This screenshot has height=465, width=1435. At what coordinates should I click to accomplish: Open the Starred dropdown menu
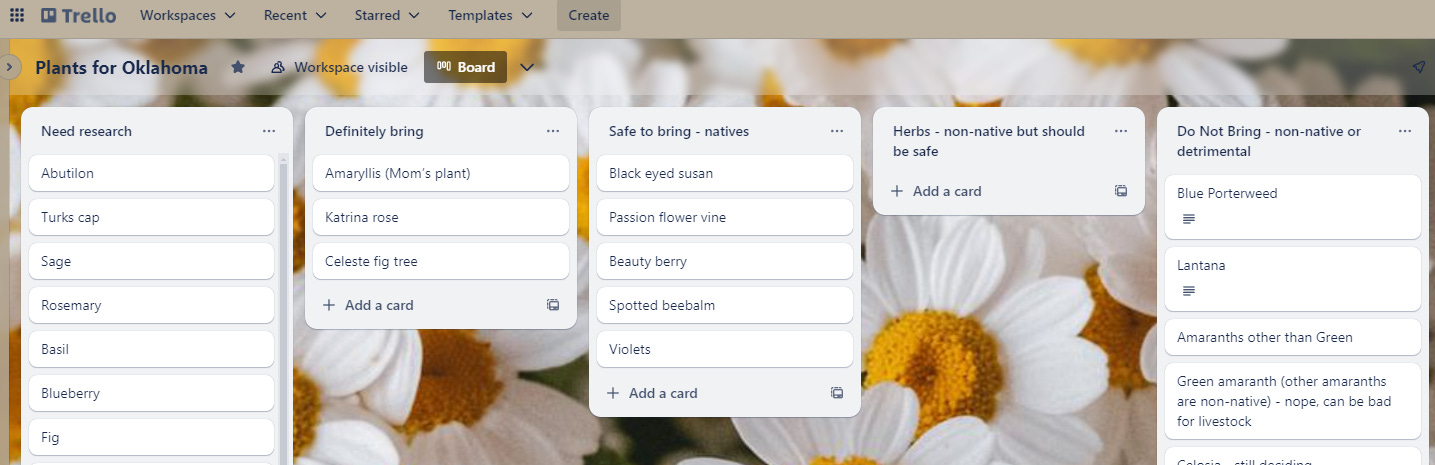(387, 15)
